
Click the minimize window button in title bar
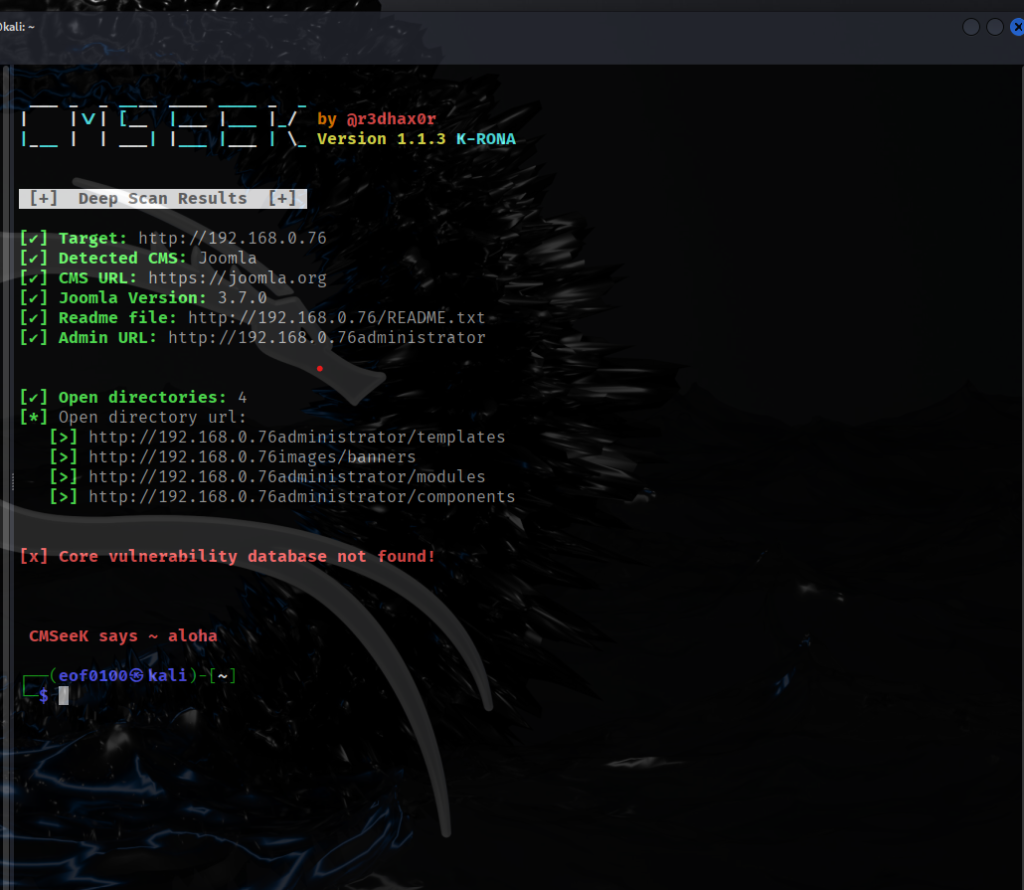[971, 27]
